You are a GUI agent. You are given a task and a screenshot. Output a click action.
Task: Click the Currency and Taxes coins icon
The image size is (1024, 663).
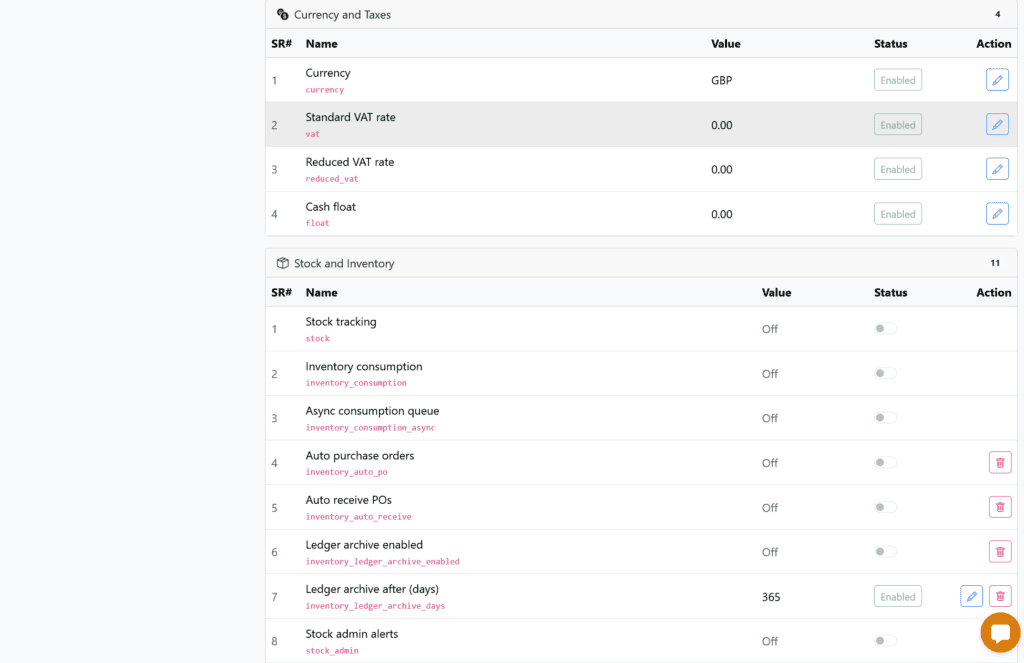click(282, 14)
